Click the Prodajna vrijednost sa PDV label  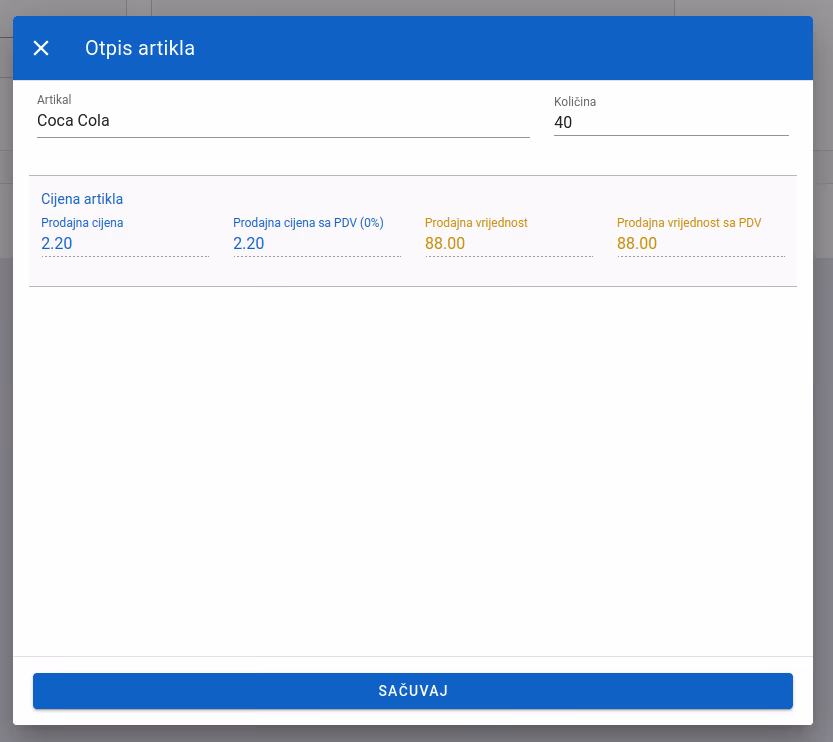[x=689, y=223]
